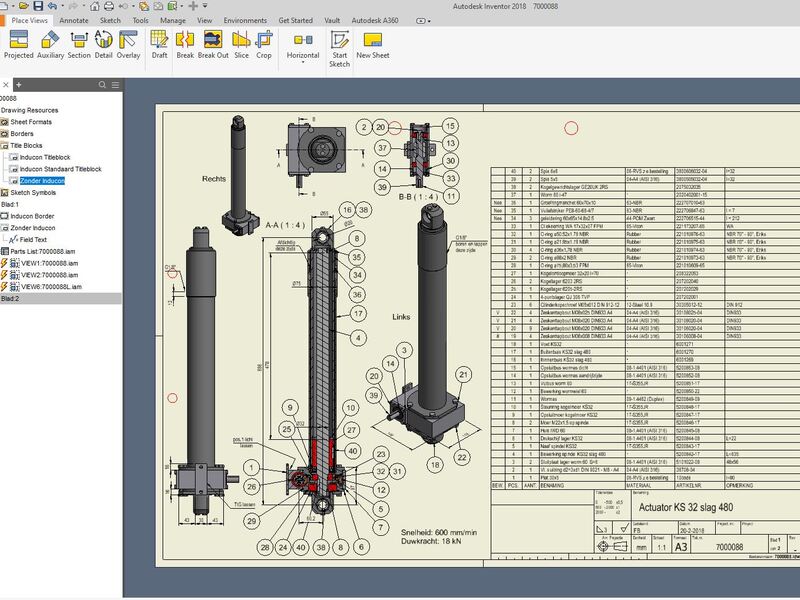Viewport: 800px width, 600px height.
Task: Switch to the Sketch tab
Action: tap(110, 20)
